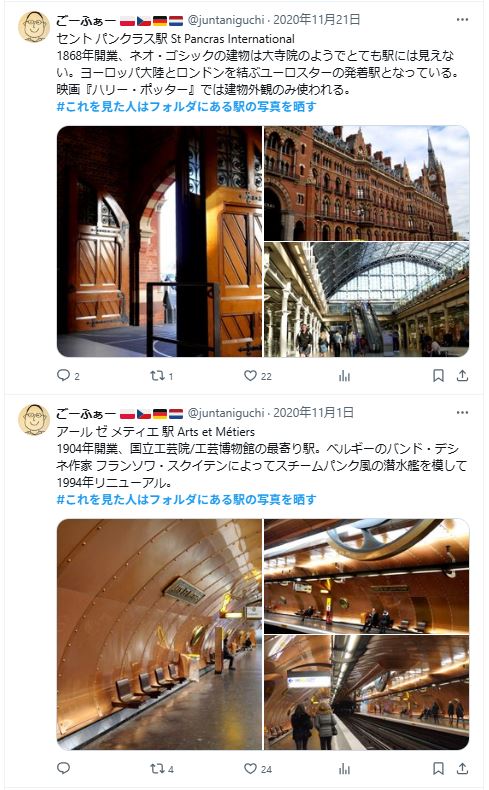489x790 pixels.
Task: Share the St Pancras tweet
Action: (x=462, y=375)
